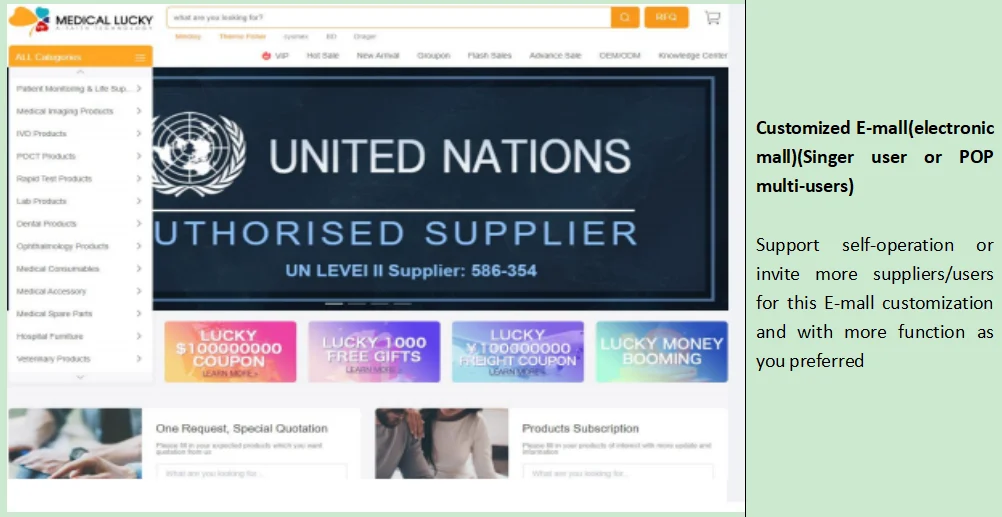Open Lucky Freight Coupon promo card

point(518,351)
